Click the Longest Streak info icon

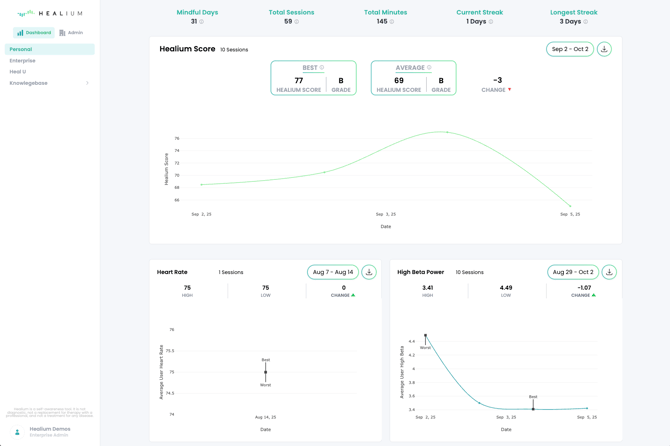(x=586, y=22)
